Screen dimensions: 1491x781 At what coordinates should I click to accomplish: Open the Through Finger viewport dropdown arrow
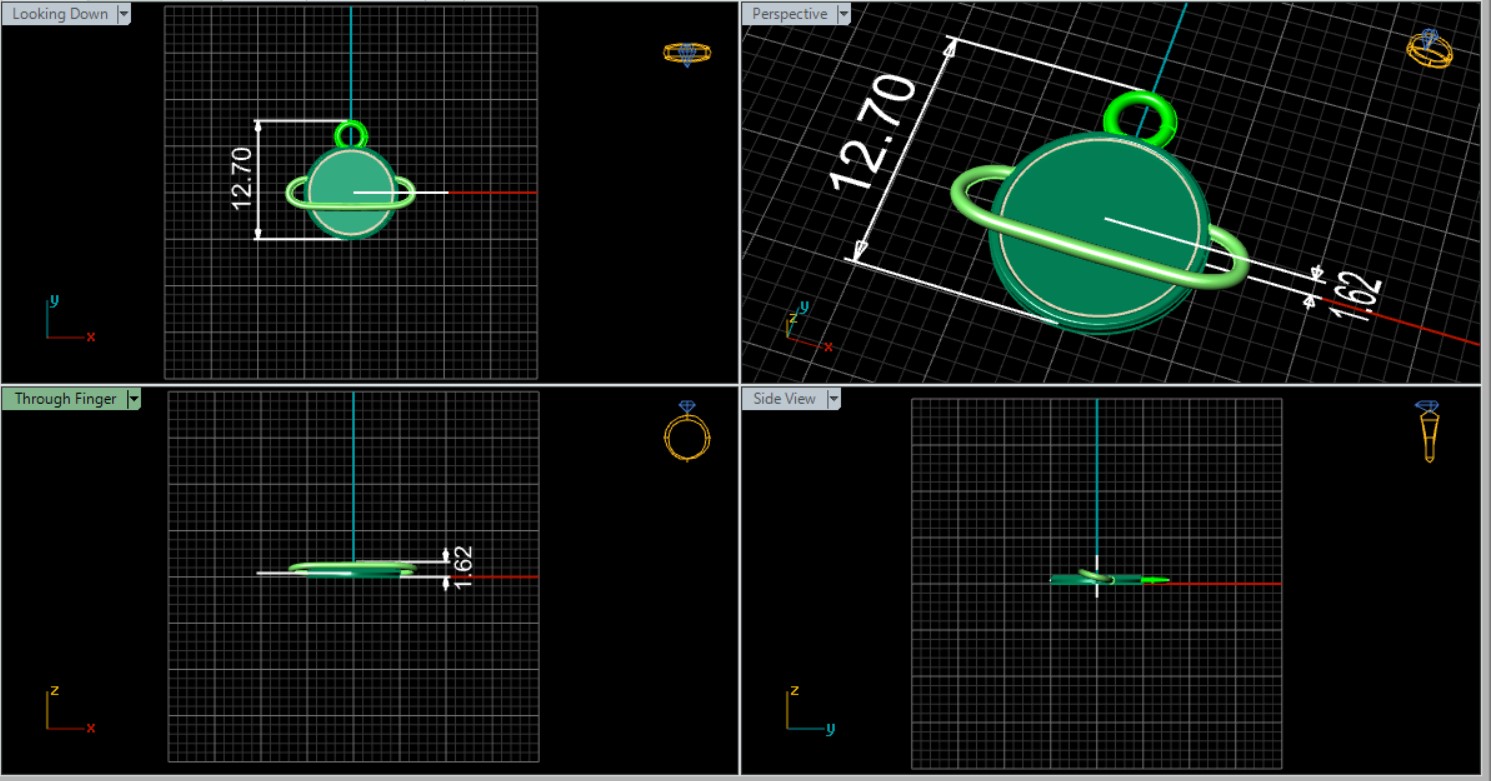pyautogui.click(x=133, y=399)
